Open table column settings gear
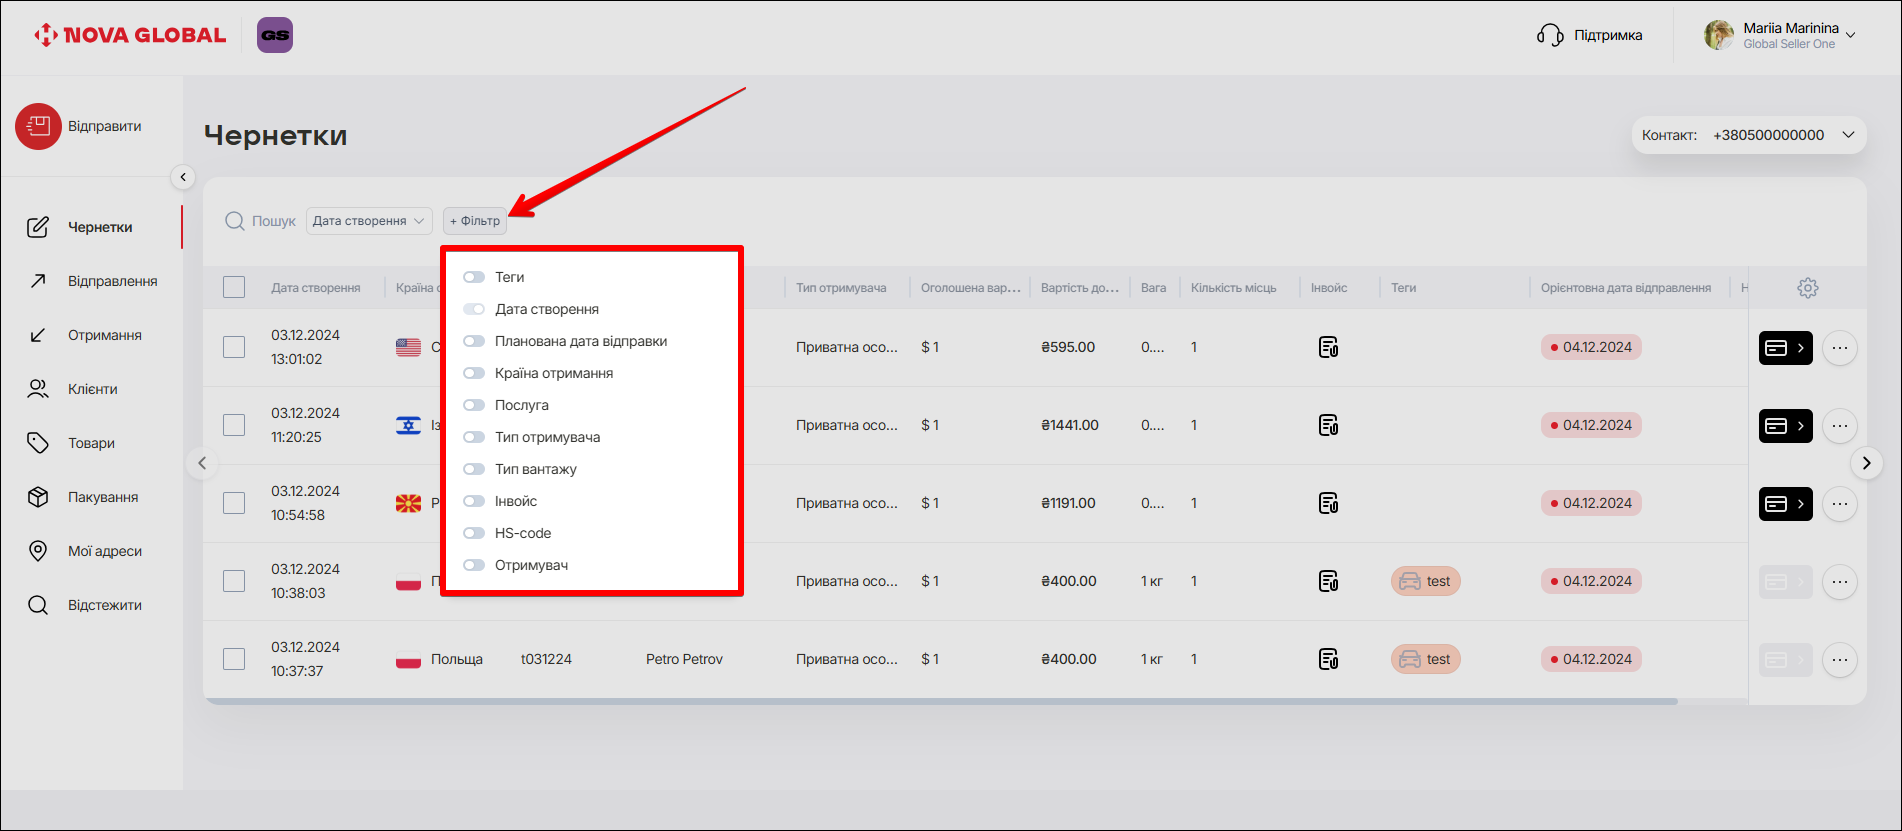 click(x=1807, y=288)
